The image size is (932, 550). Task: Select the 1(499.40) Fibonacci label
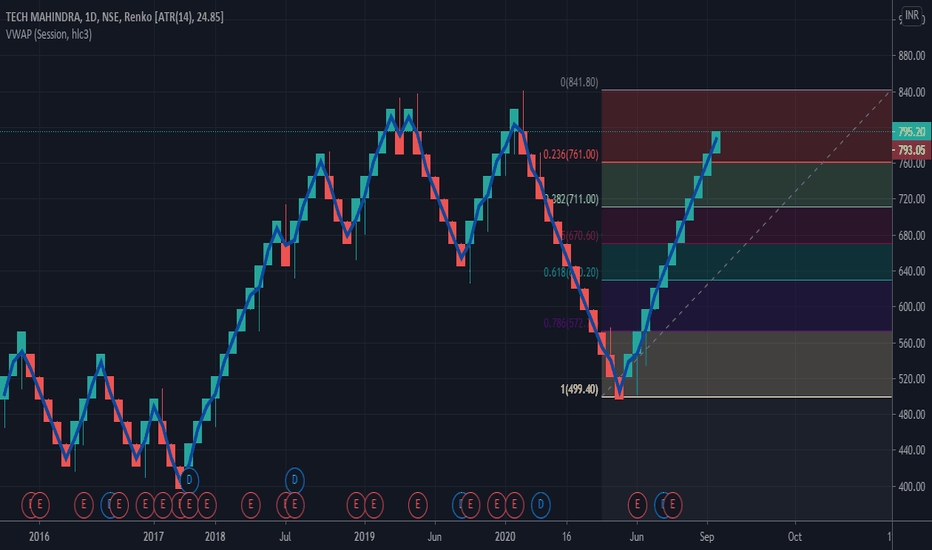579,389
